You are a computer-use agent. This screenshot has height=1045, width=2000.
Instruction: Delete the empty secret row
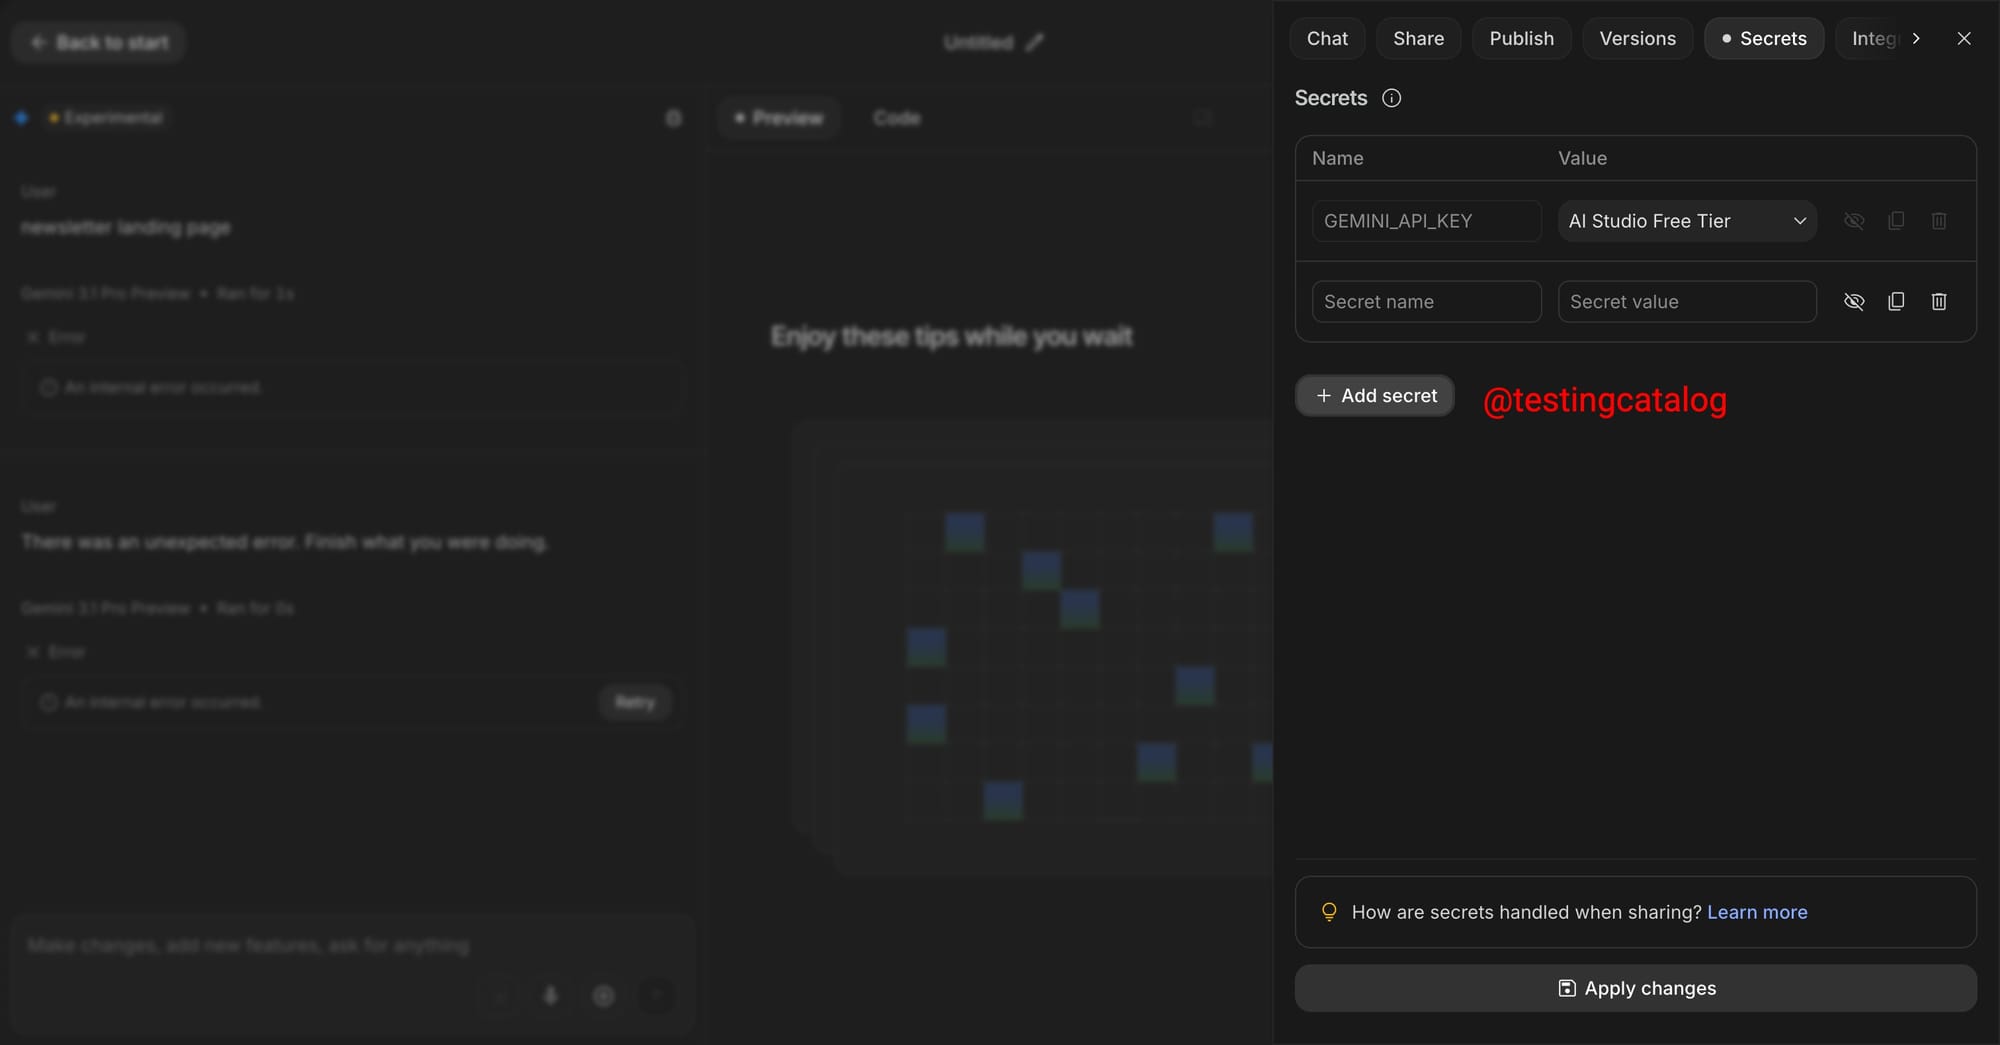pos(1939,301)
